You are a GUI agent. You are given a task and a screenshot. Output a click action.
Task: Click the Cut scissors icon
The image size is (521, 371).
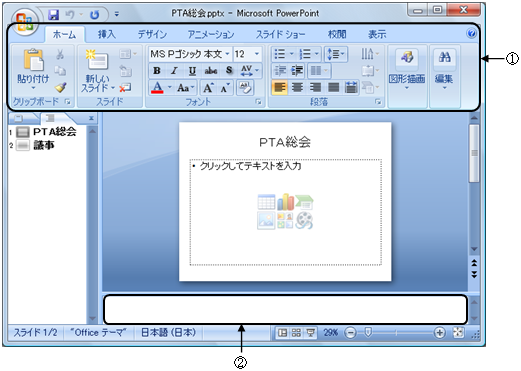point(60,54)
